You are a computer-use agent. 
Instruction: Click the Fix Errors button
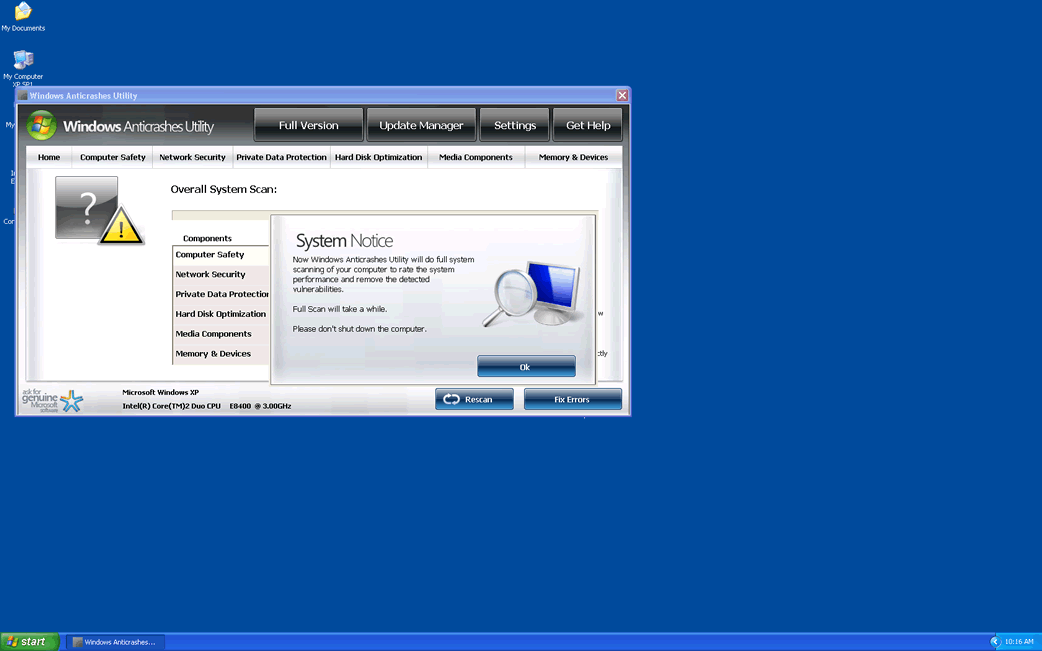coord(572,399)
